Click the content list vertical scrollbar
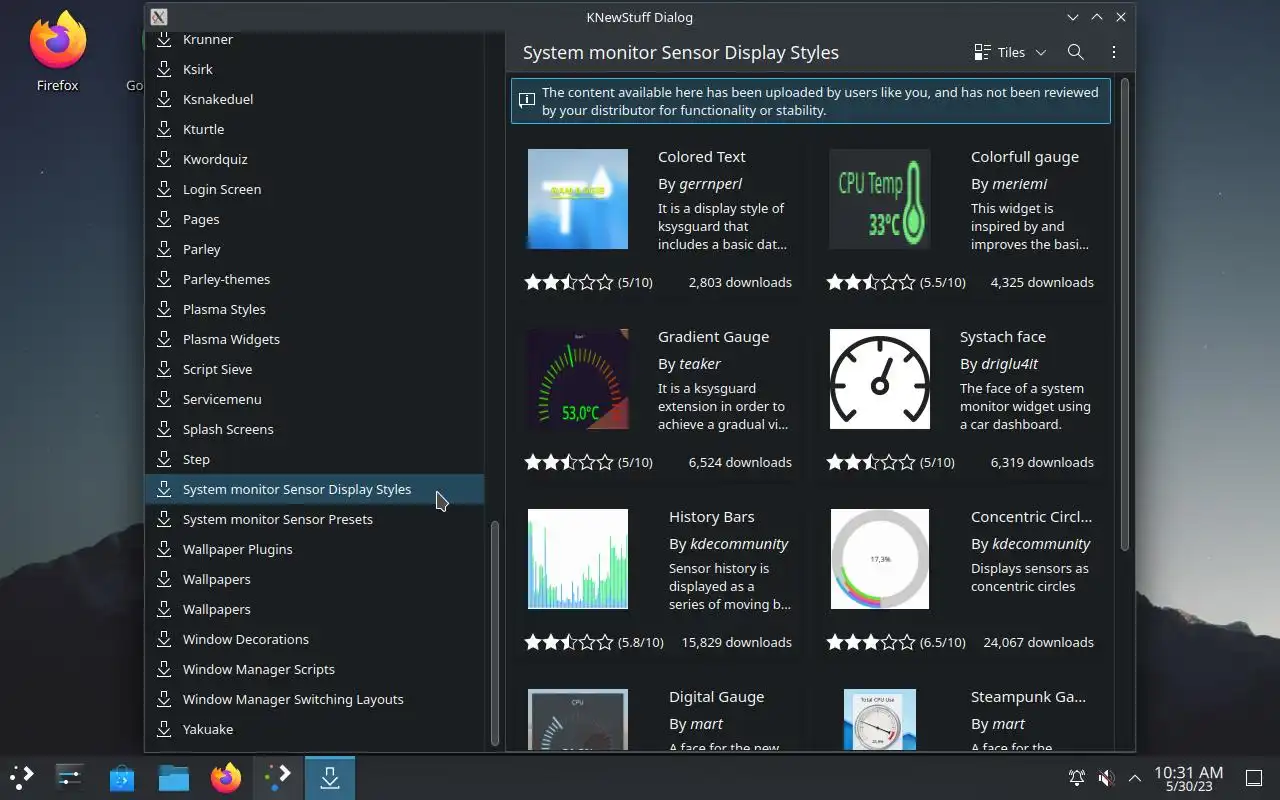Screen dimensions: 1280x800 coord(1124,314)
